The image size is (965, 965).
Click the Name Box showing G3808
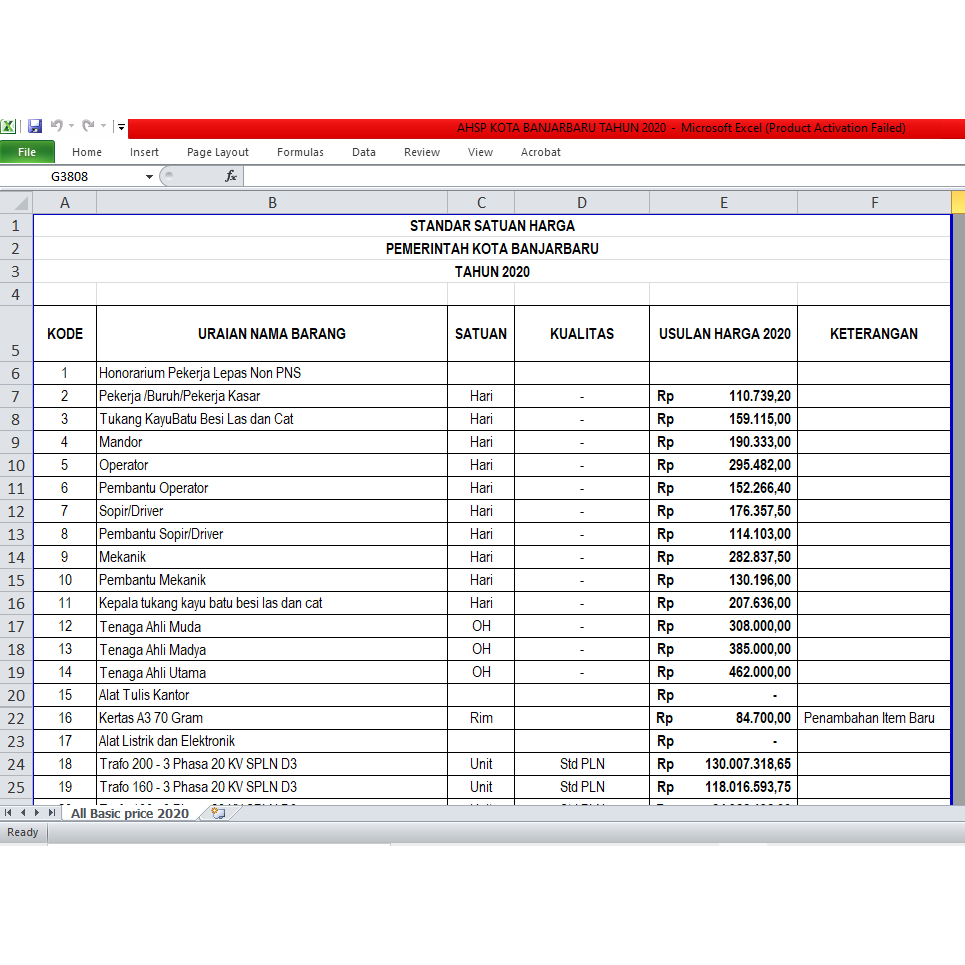pos(71,177)
